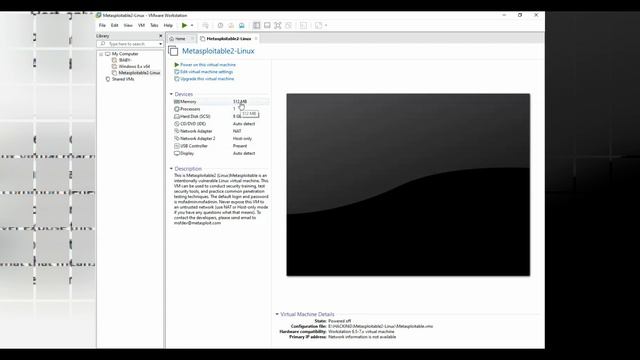Image resolution: width=640 pixels, height=360 pixels.
Task: Click the Host-only adapter value
Action: click(x=242, y=138)
